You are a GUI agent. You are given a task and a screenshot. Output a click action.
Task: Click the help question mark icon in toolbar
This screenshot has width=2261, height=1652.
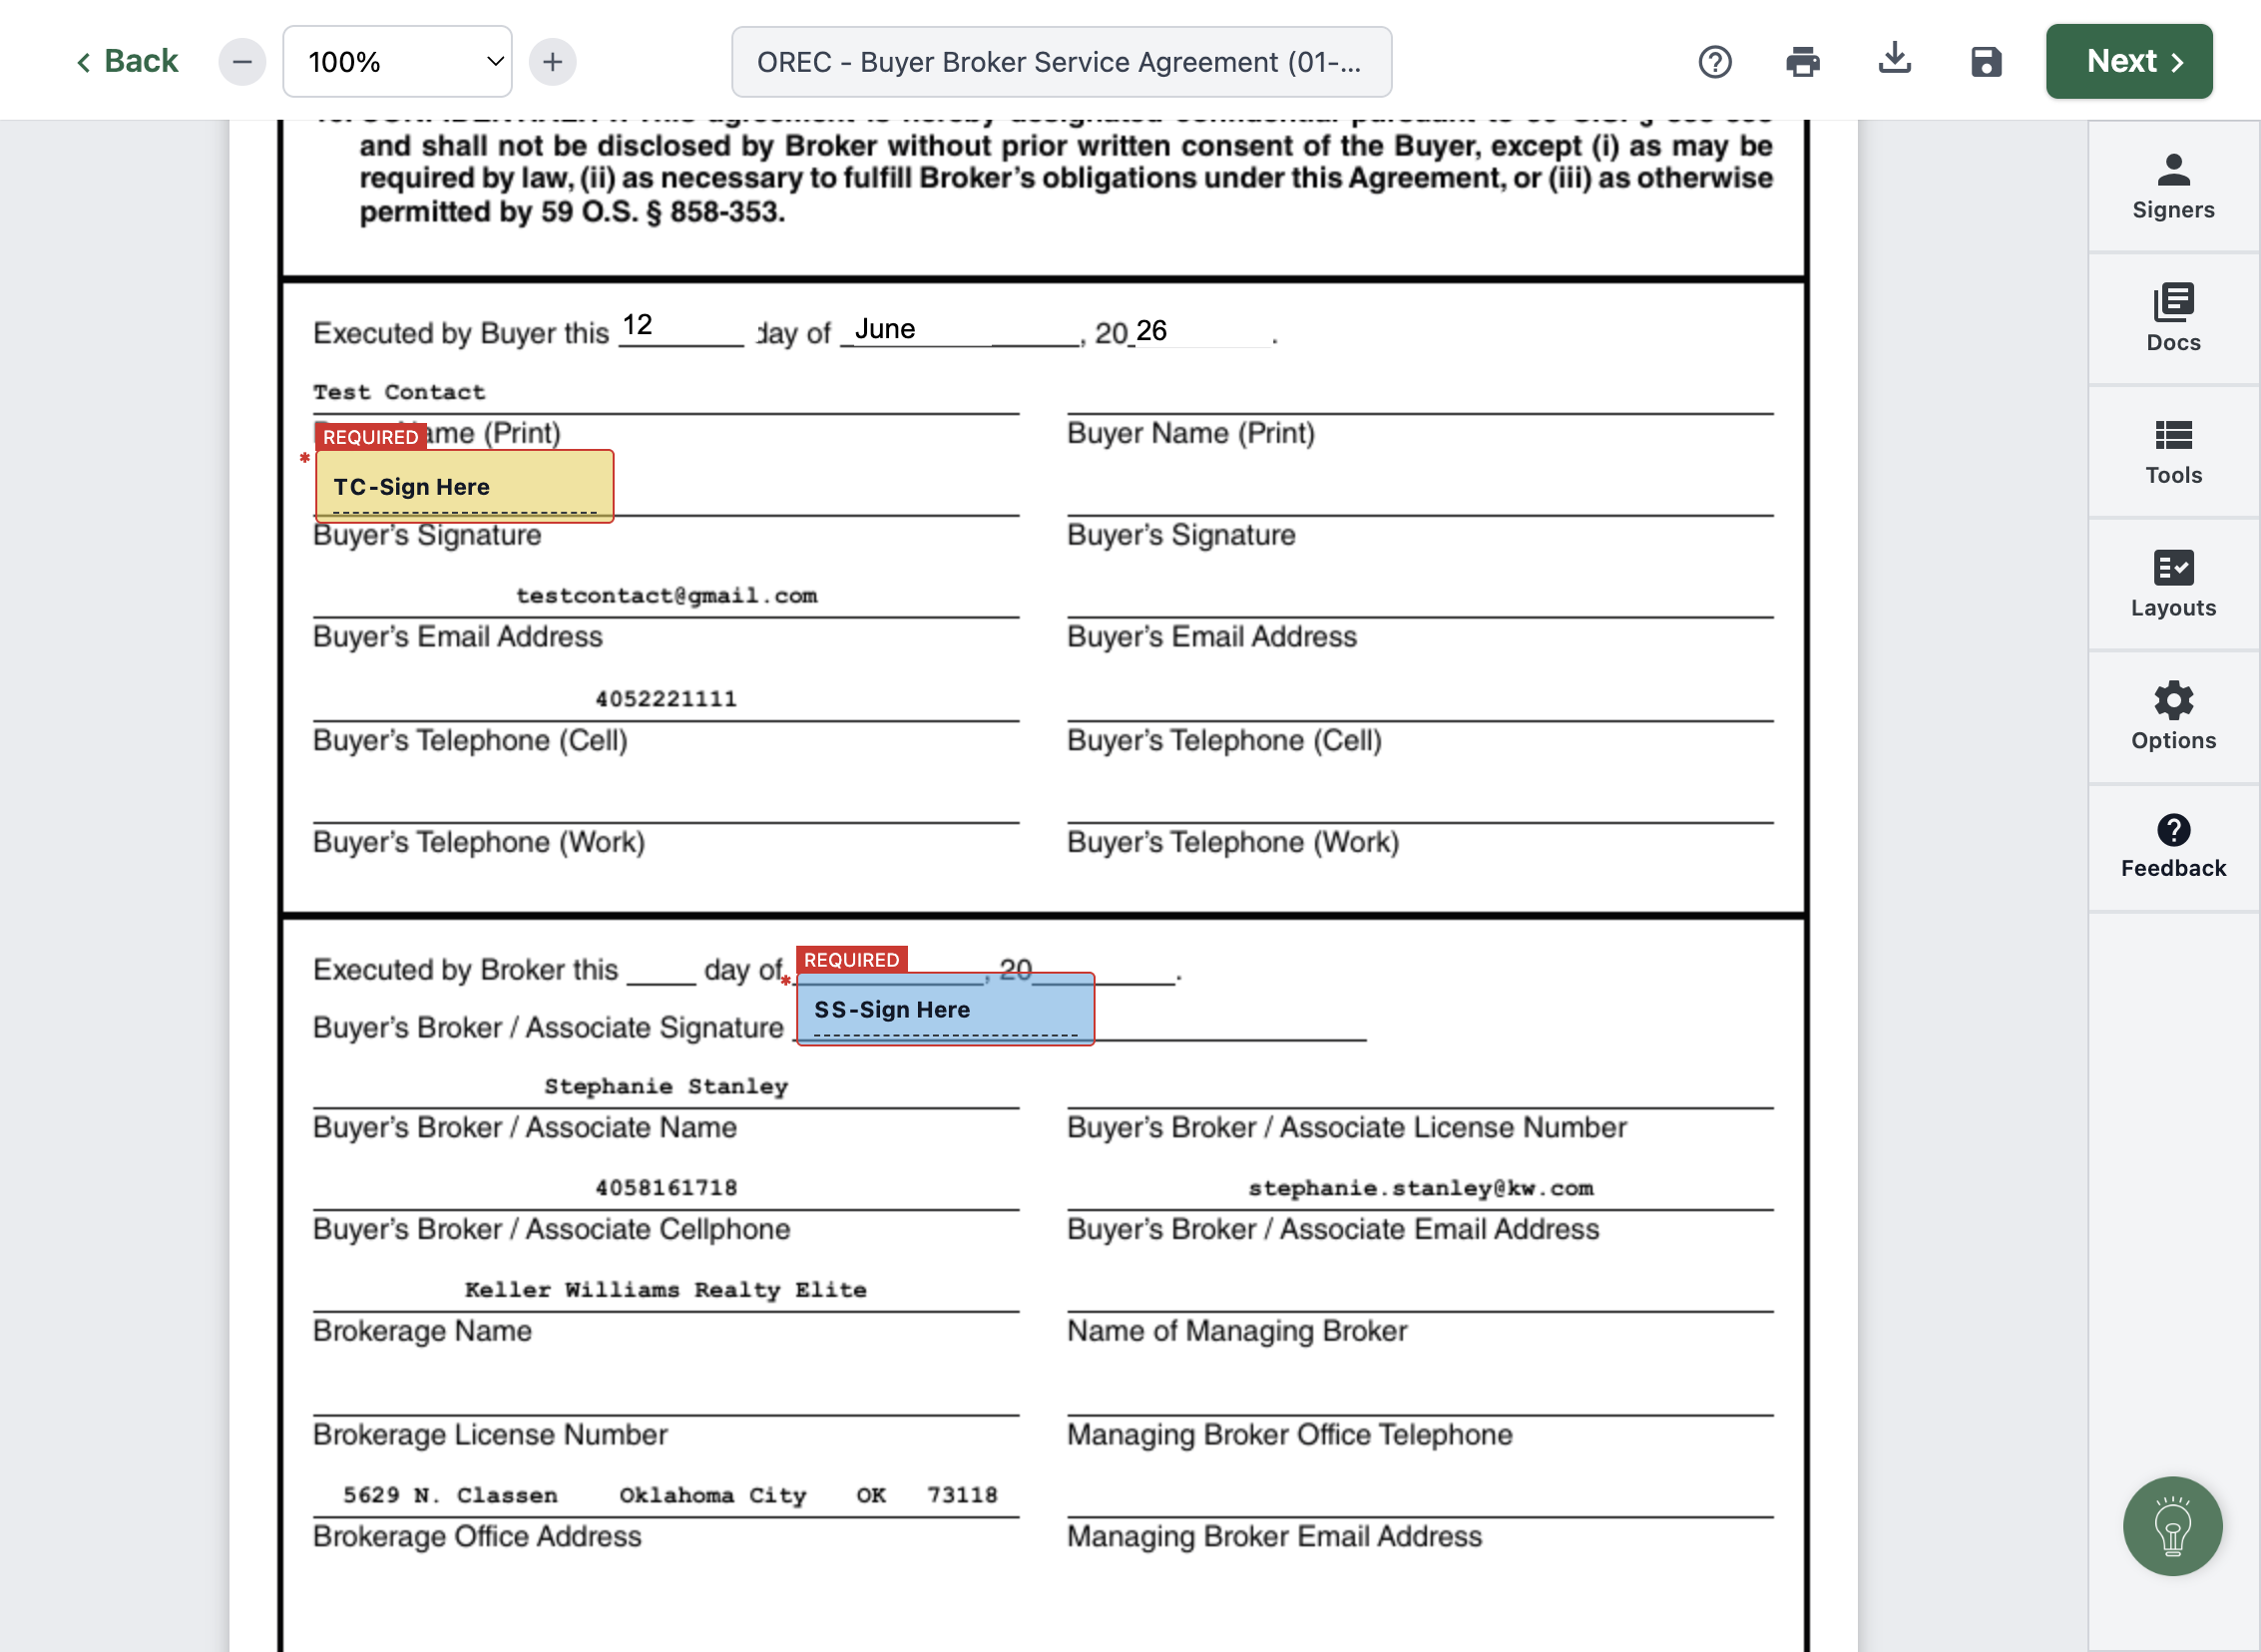click(x=1714, y=62)
